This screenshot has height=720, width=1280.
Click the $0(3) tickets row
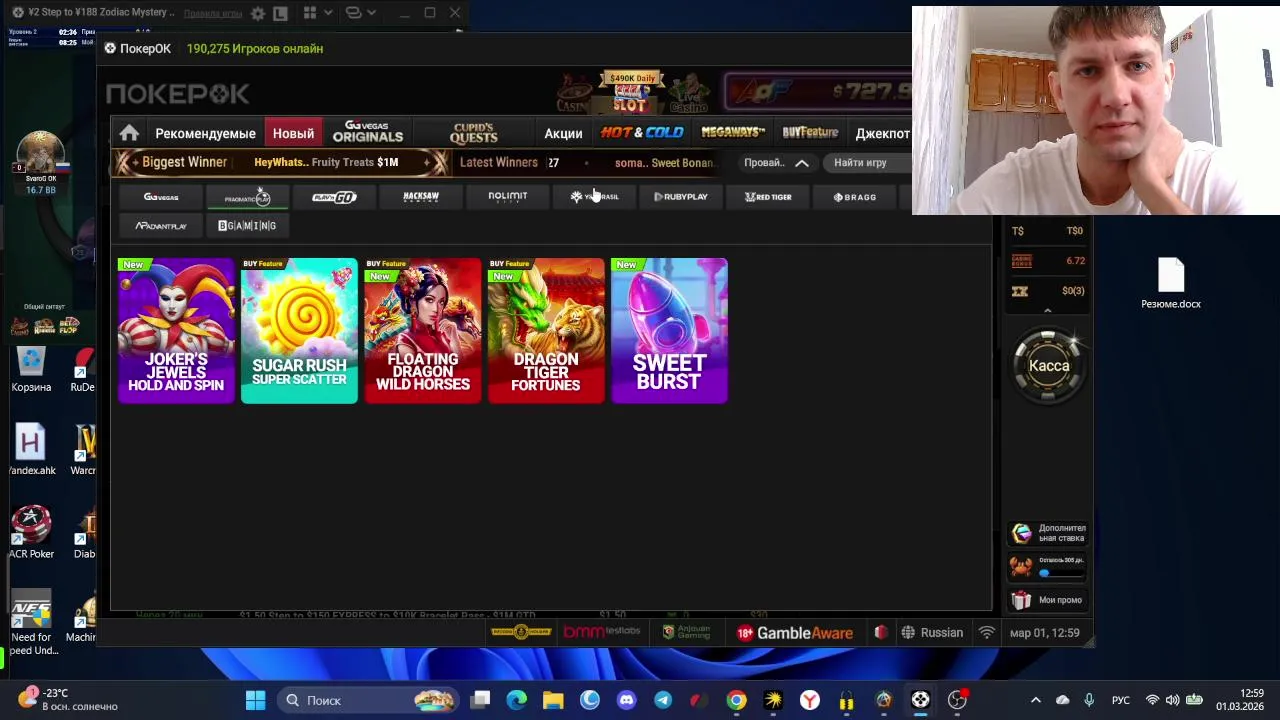pos(1047,291)
